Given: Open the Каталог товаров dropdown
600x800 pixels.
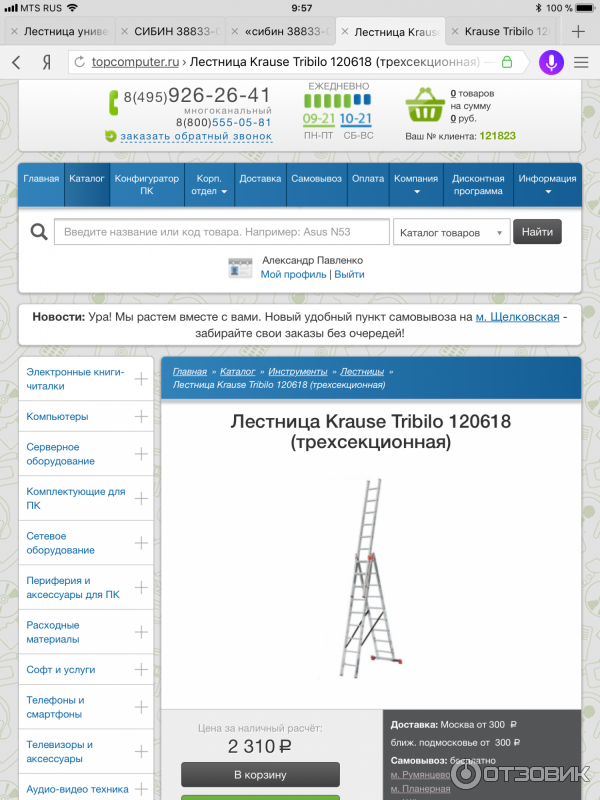Looking at the screenshot, I should click(451, 233).
